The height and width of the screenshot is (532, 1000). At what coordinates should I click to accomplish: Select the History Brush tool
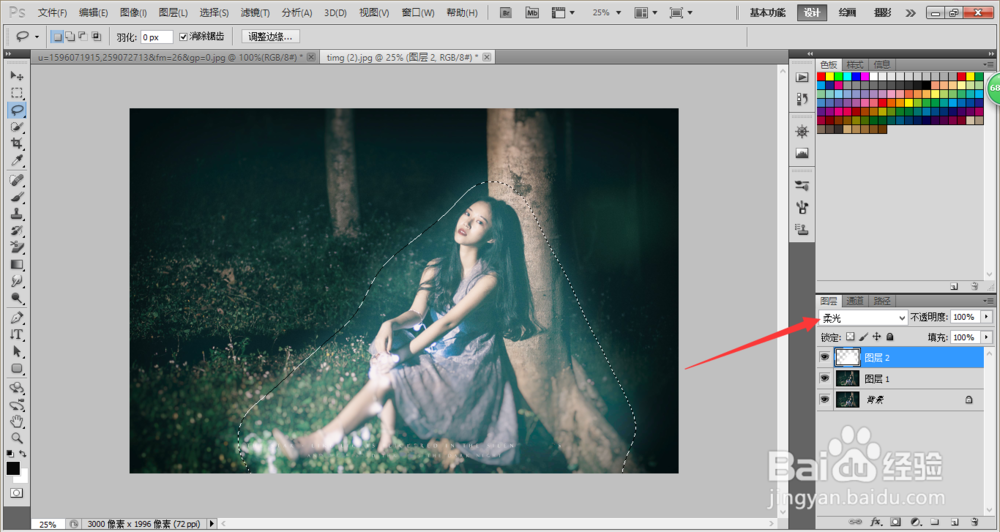pos(17,231)
